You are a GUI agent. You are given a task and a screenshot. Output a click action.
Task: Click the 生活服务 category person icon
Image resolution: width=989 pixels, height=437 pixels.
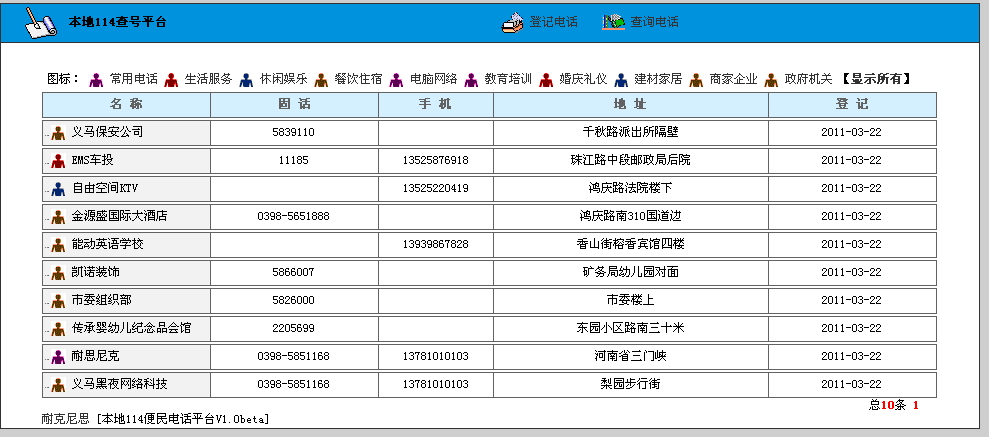(x=171, y=80)
